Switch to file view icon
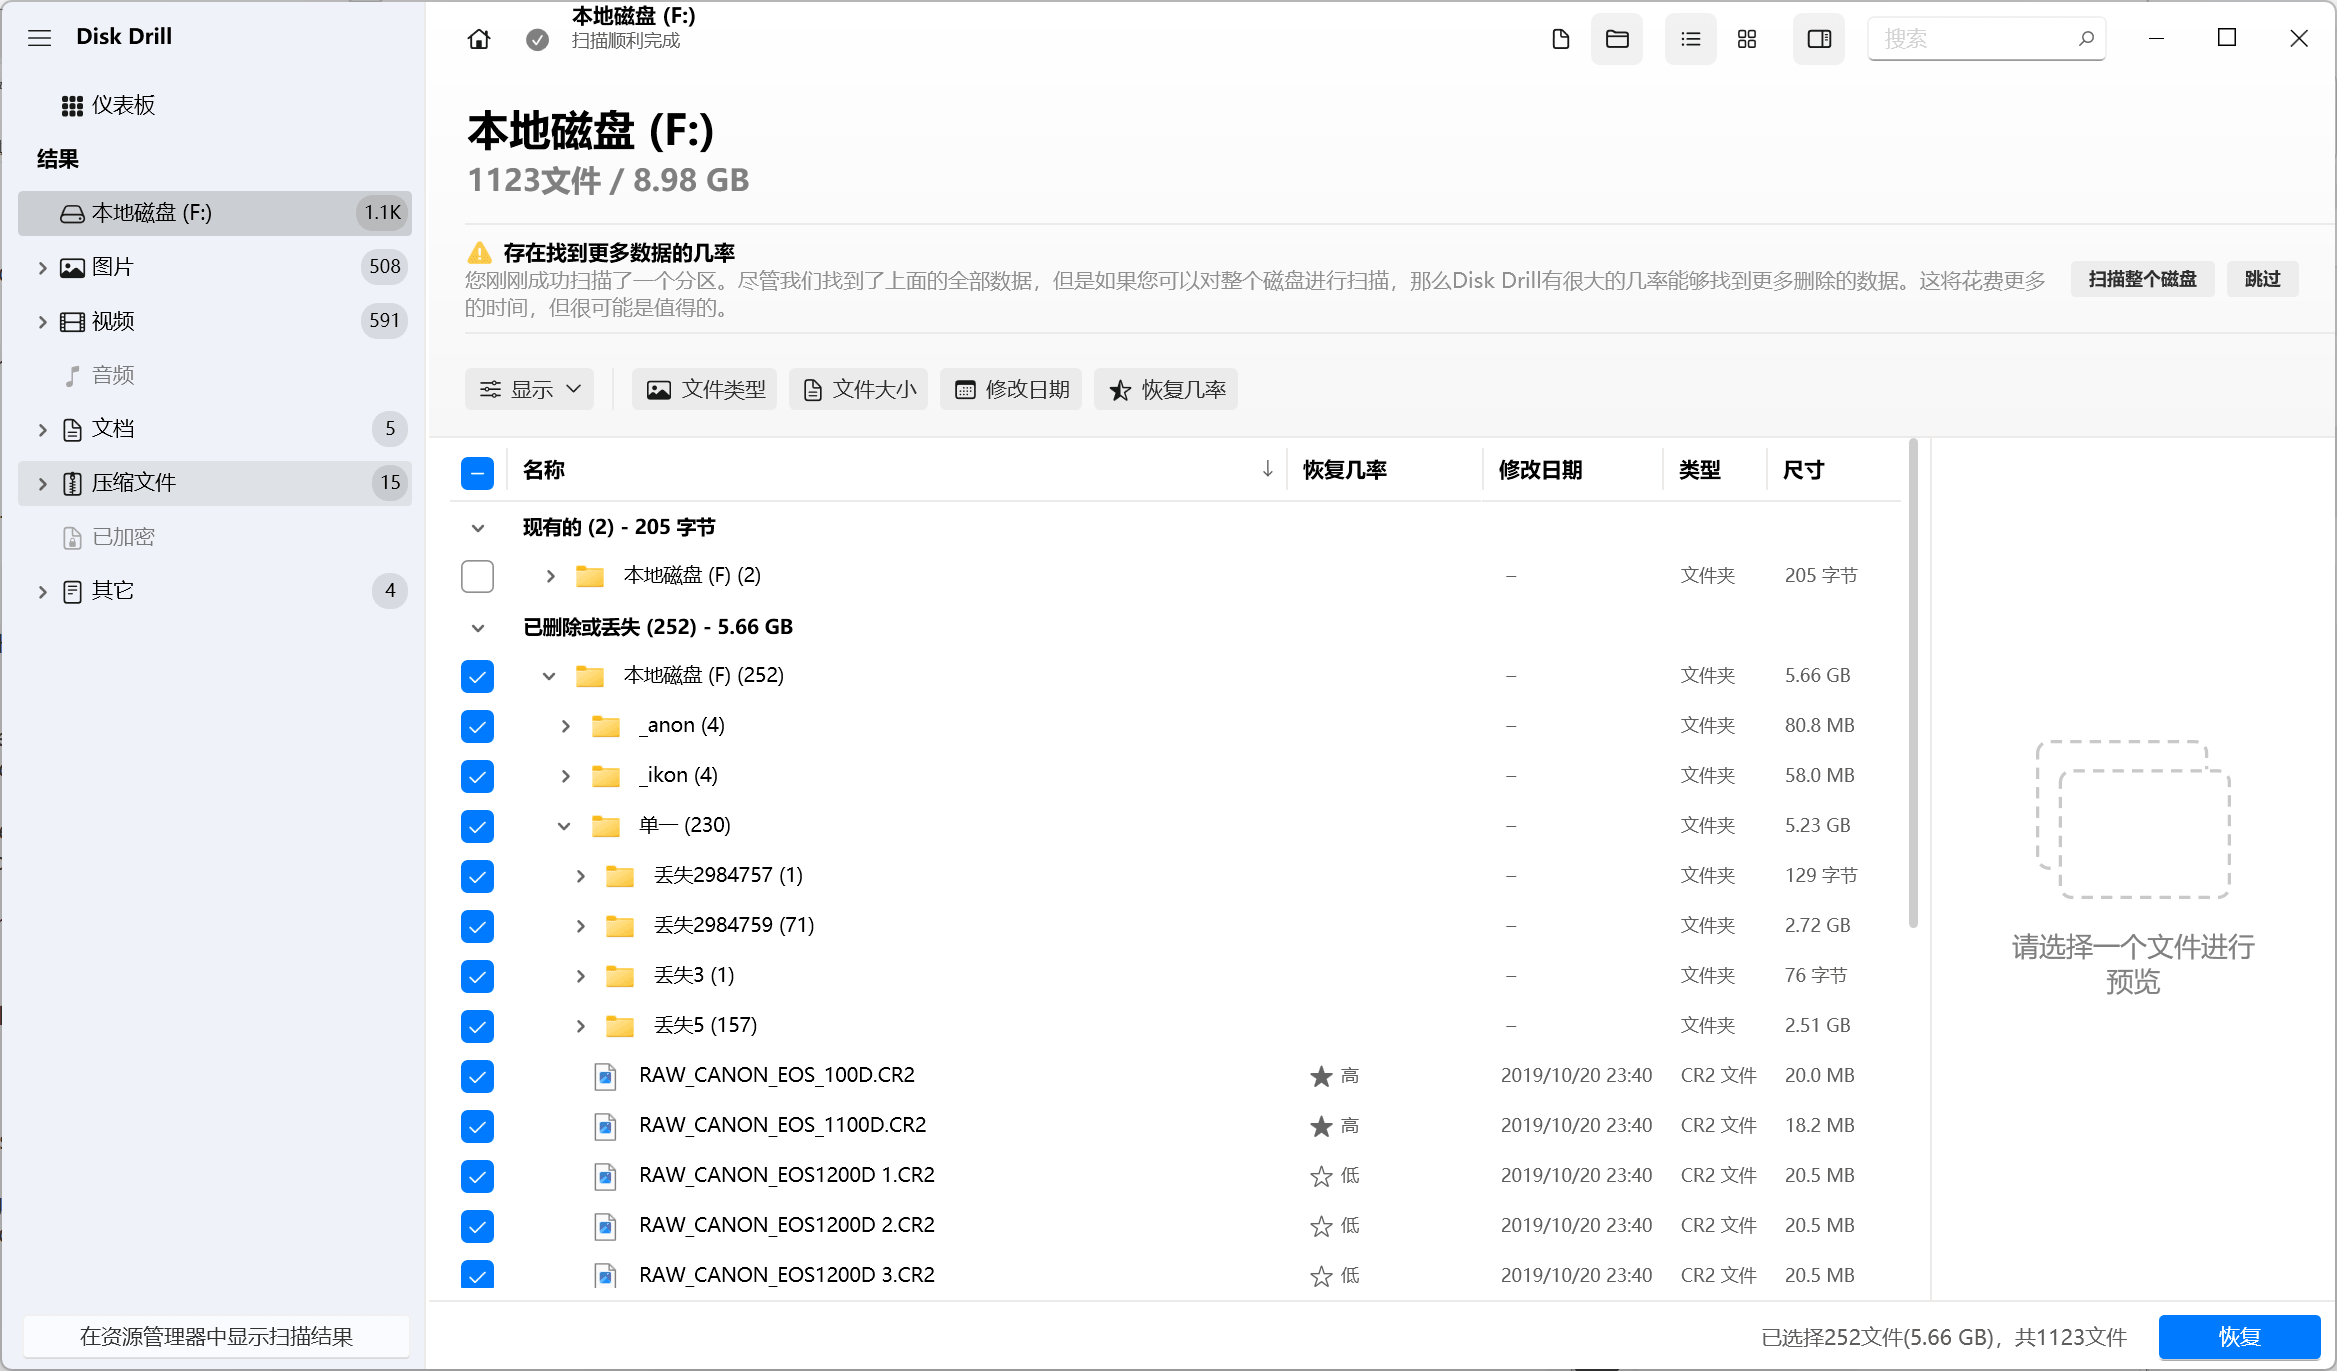This screenshot has height=1371, width=2337. pyautogui.click(x=1560, y=39)
